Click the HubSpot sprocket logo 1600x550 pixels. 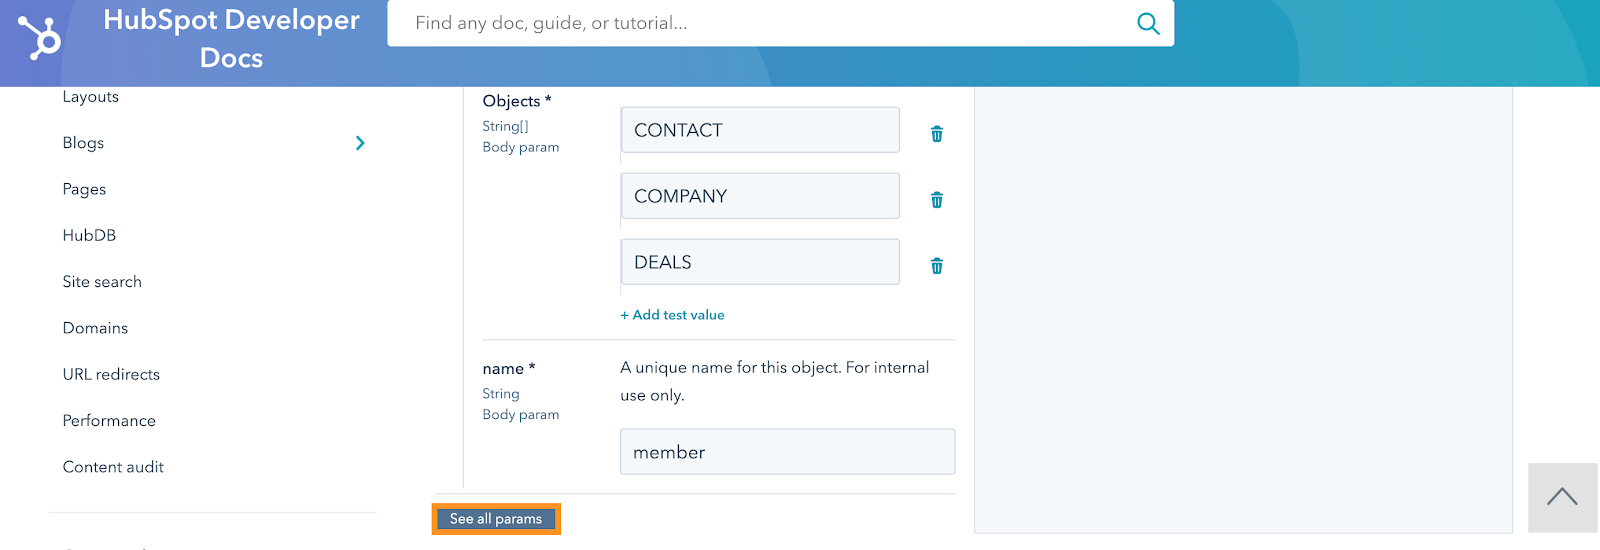click(40, 37)
